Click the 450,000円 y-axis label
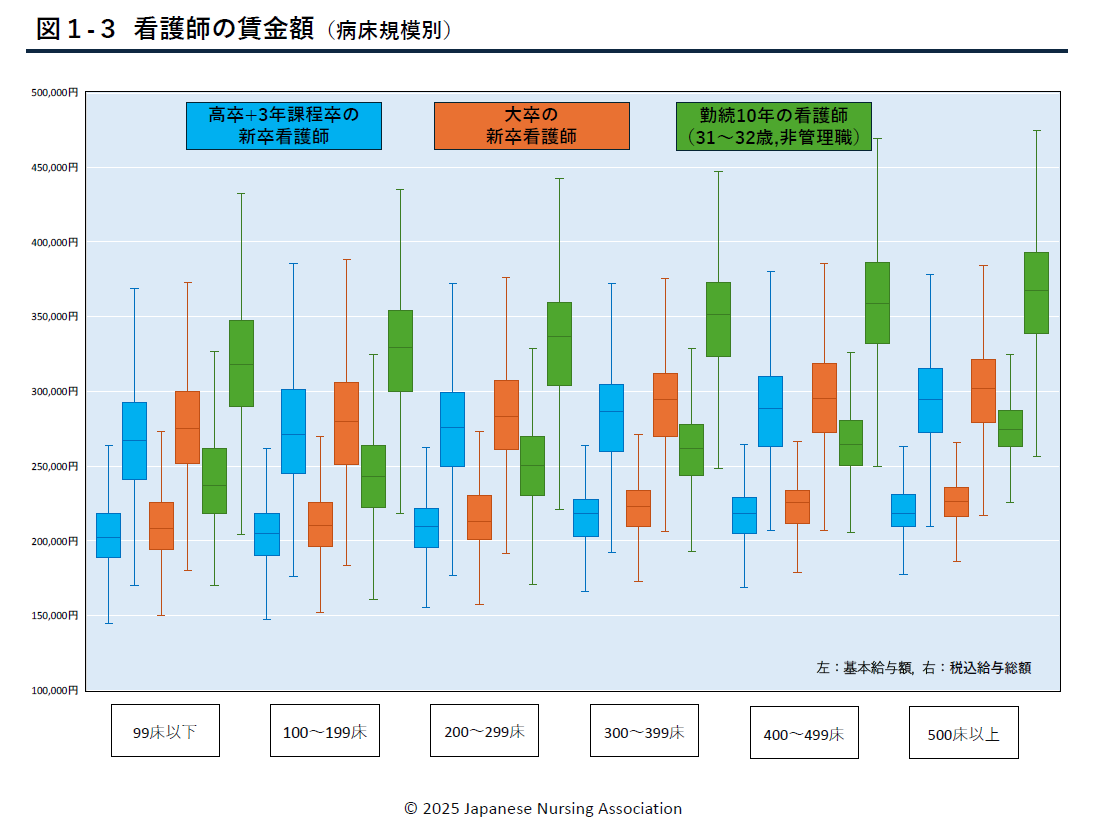The image size is (1096, 822). click(54, 168)
